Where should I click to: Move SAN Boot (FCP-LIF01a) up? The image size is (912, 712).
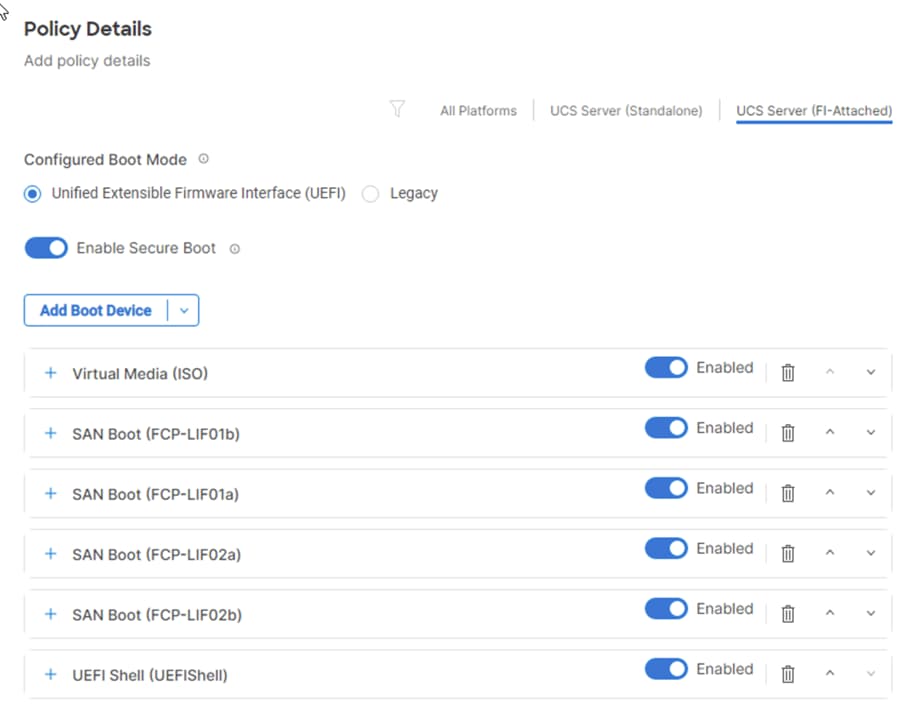point(829,493)
